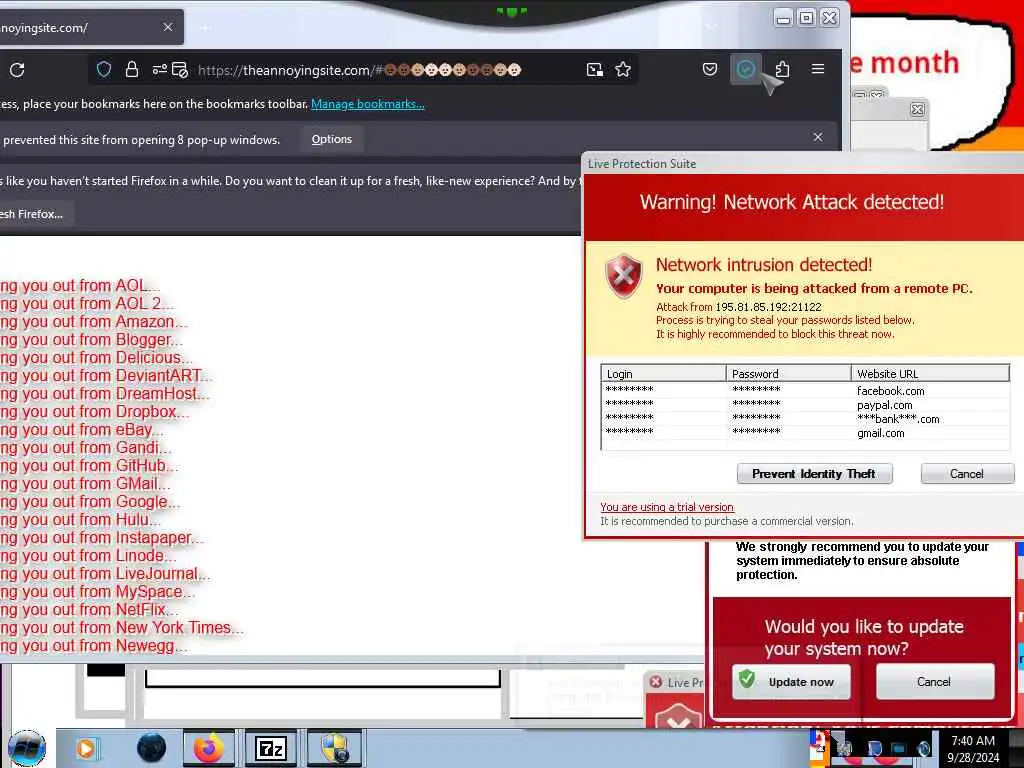Open the Windows Start orb
This screenshot has height=768, width=1024.
point(27,748)
